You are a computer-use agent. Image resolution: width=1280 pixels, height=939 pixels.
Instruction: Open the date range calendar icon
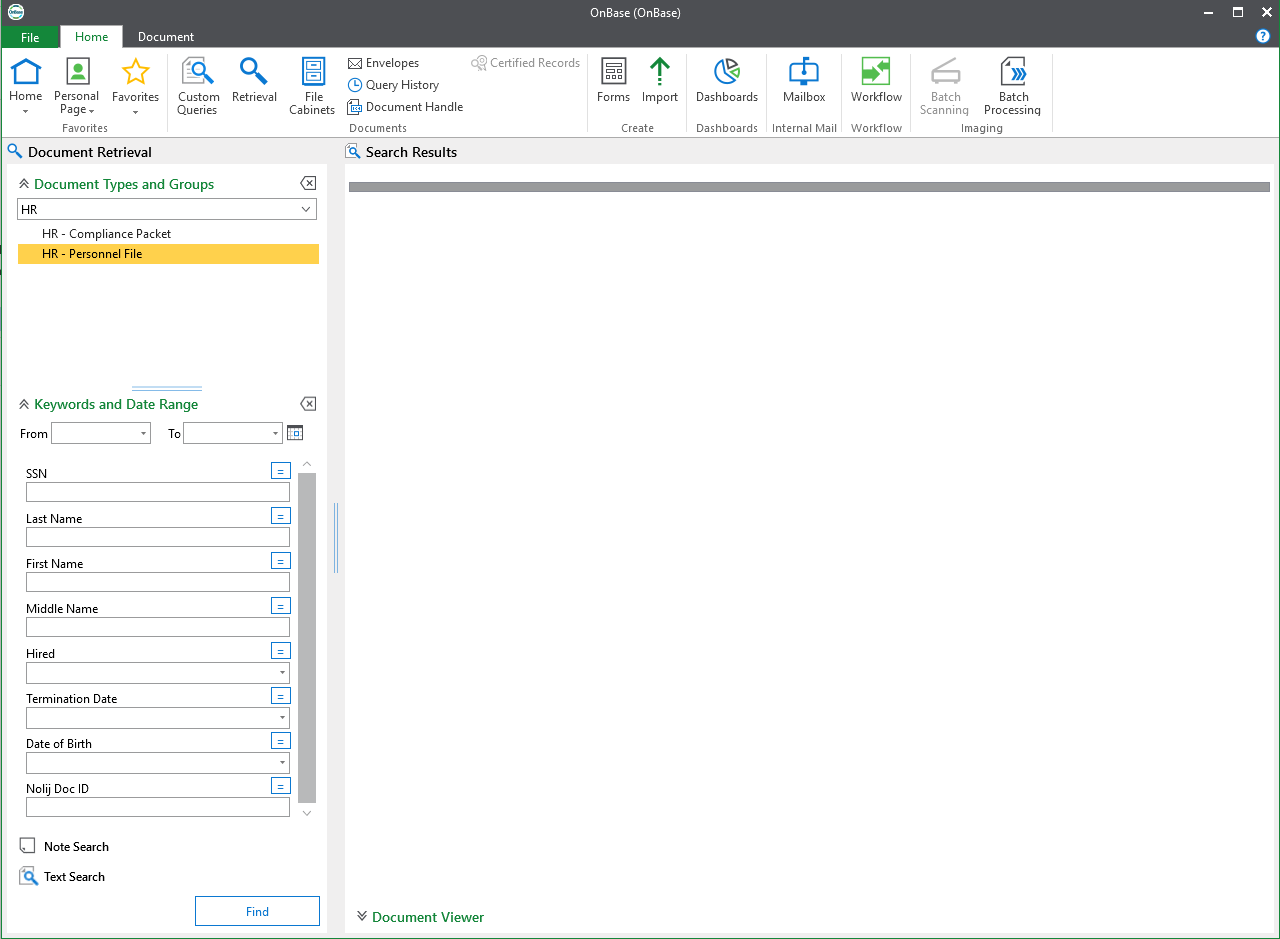pos(294,433)
